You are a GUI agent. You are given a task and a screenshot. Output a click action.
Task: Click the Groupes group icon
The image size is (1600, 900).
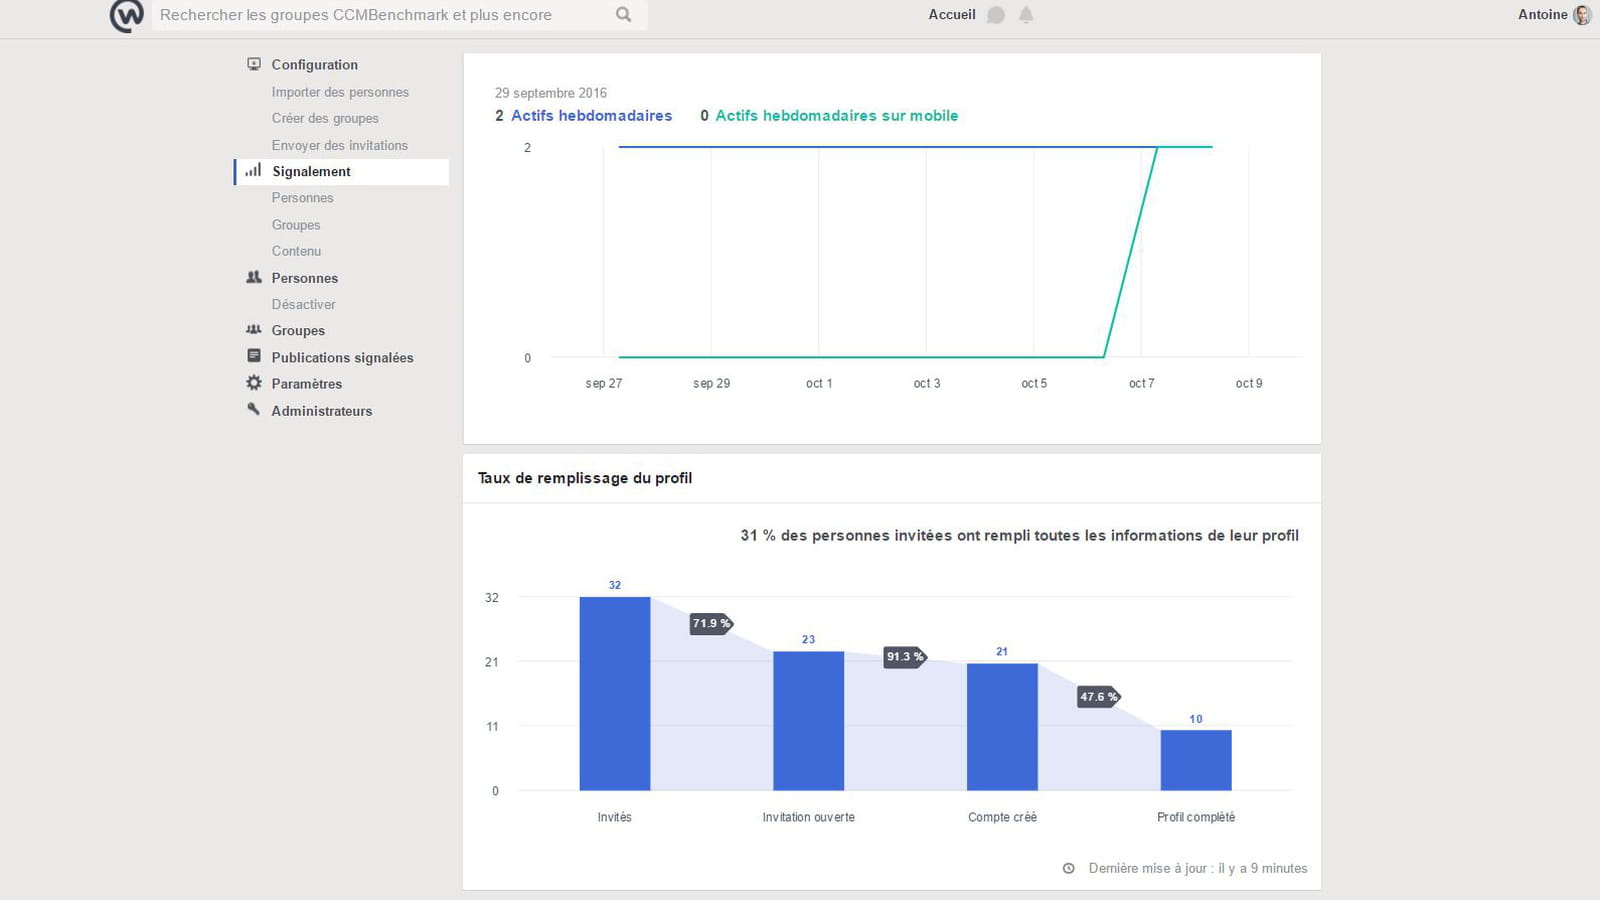[x=254, y=330]
